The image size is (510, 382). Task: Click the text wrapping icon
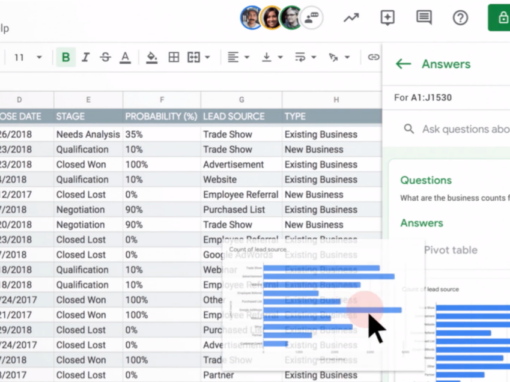[x=300, y=57]
